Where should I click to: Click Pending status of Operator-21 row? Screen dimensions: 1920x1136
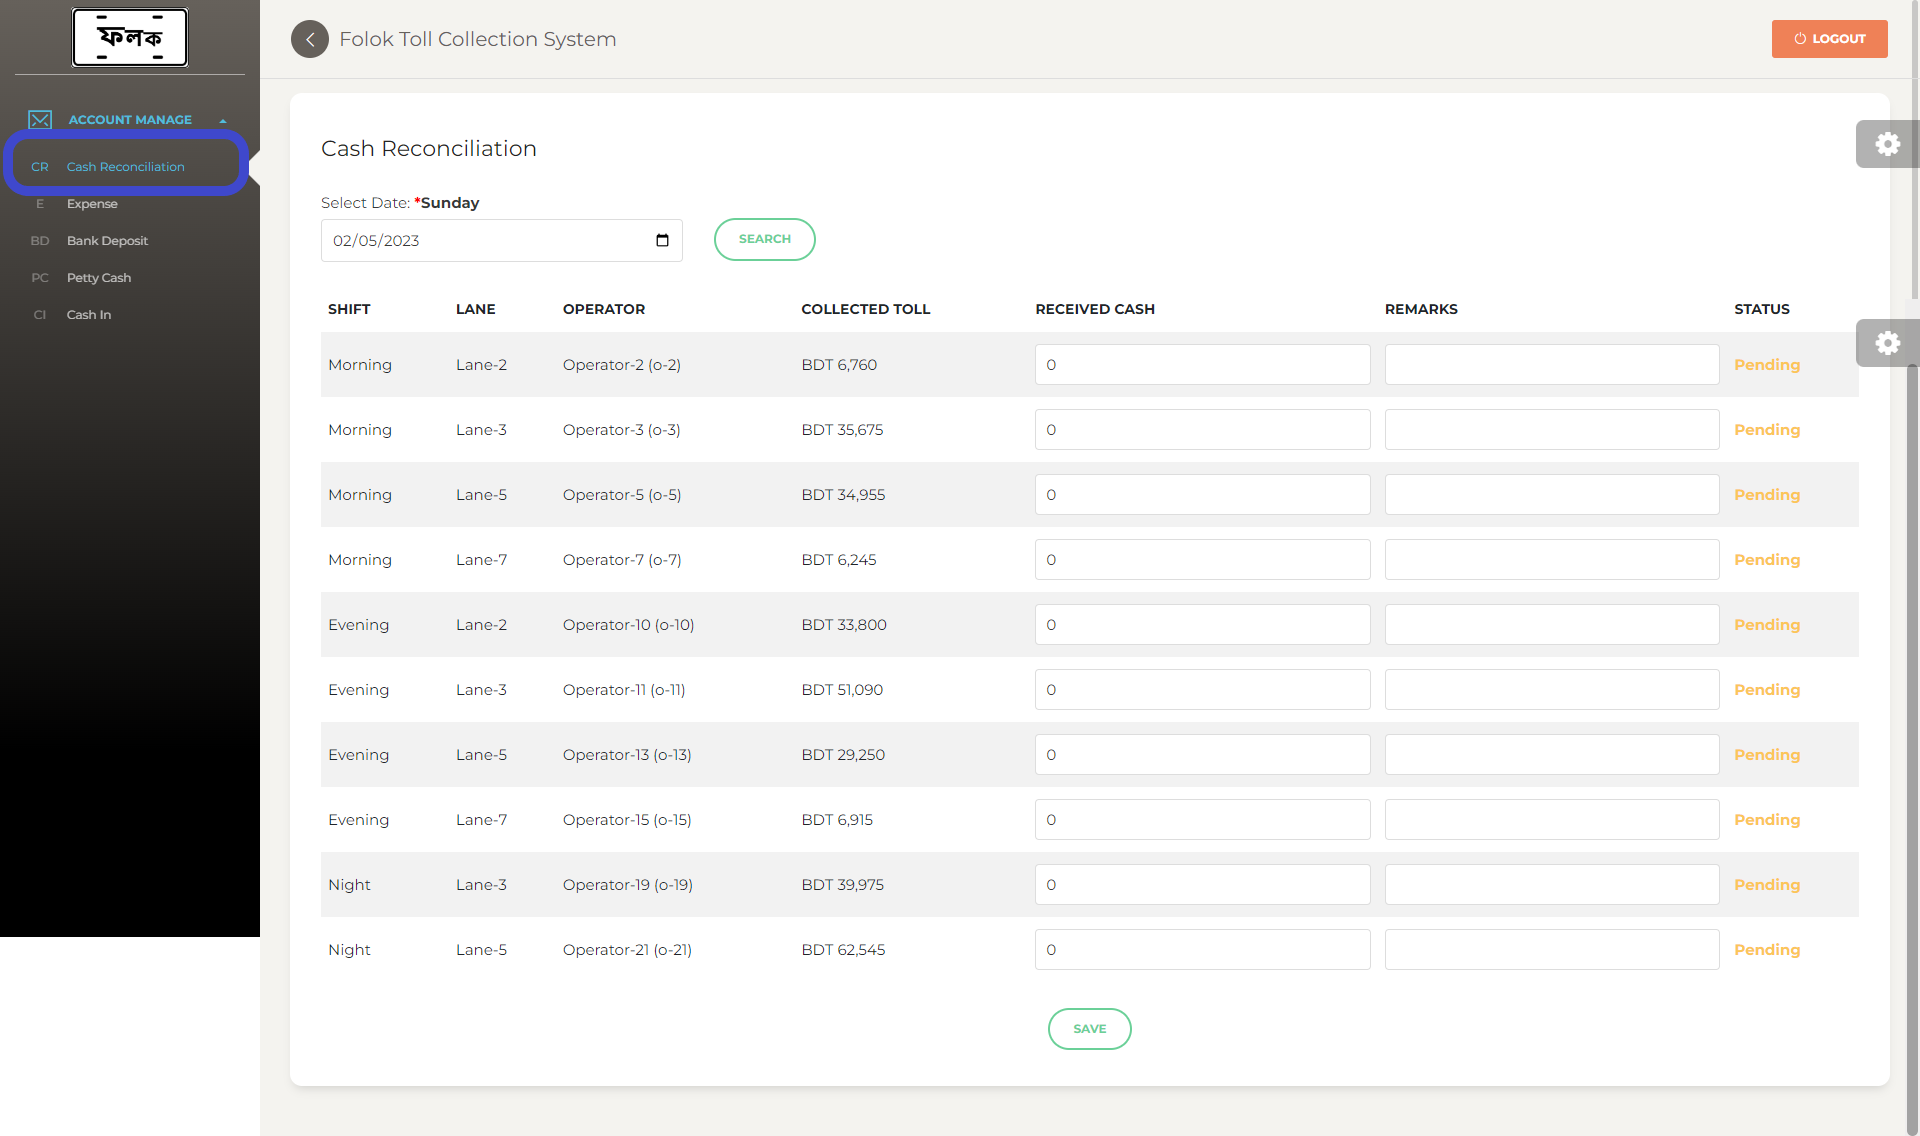(x=1767, y=950)
